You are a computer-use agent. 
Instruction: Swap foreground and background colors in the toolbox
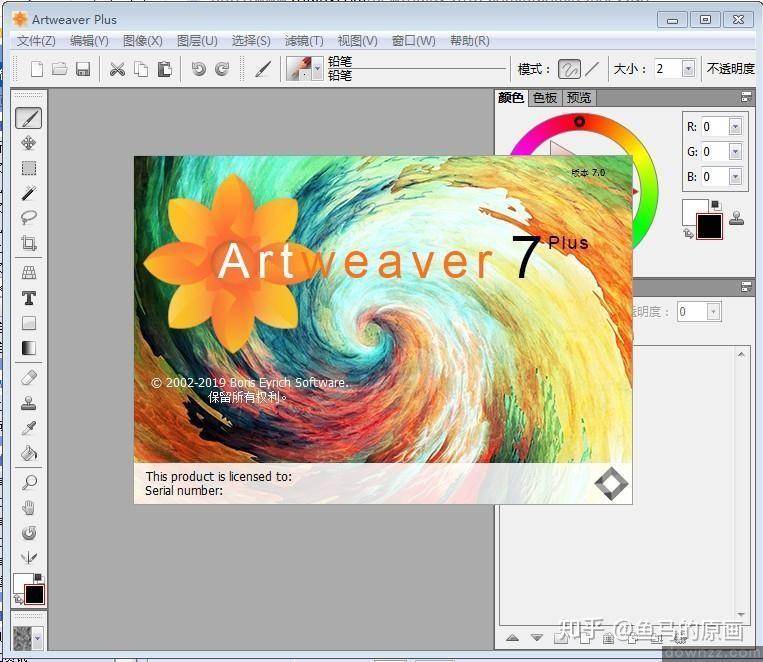click(18, 599)
